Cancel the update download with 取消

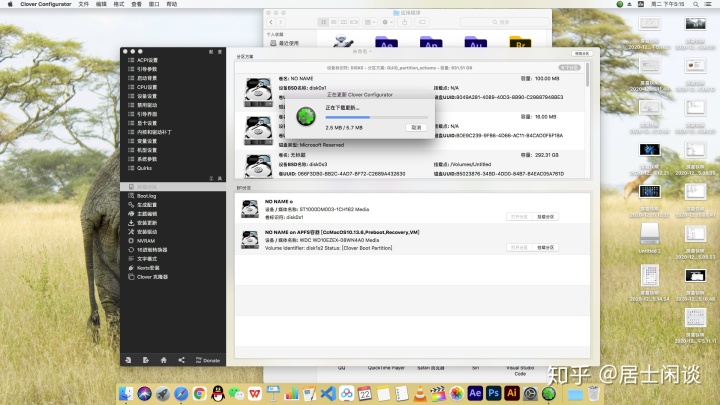point(416,127)
